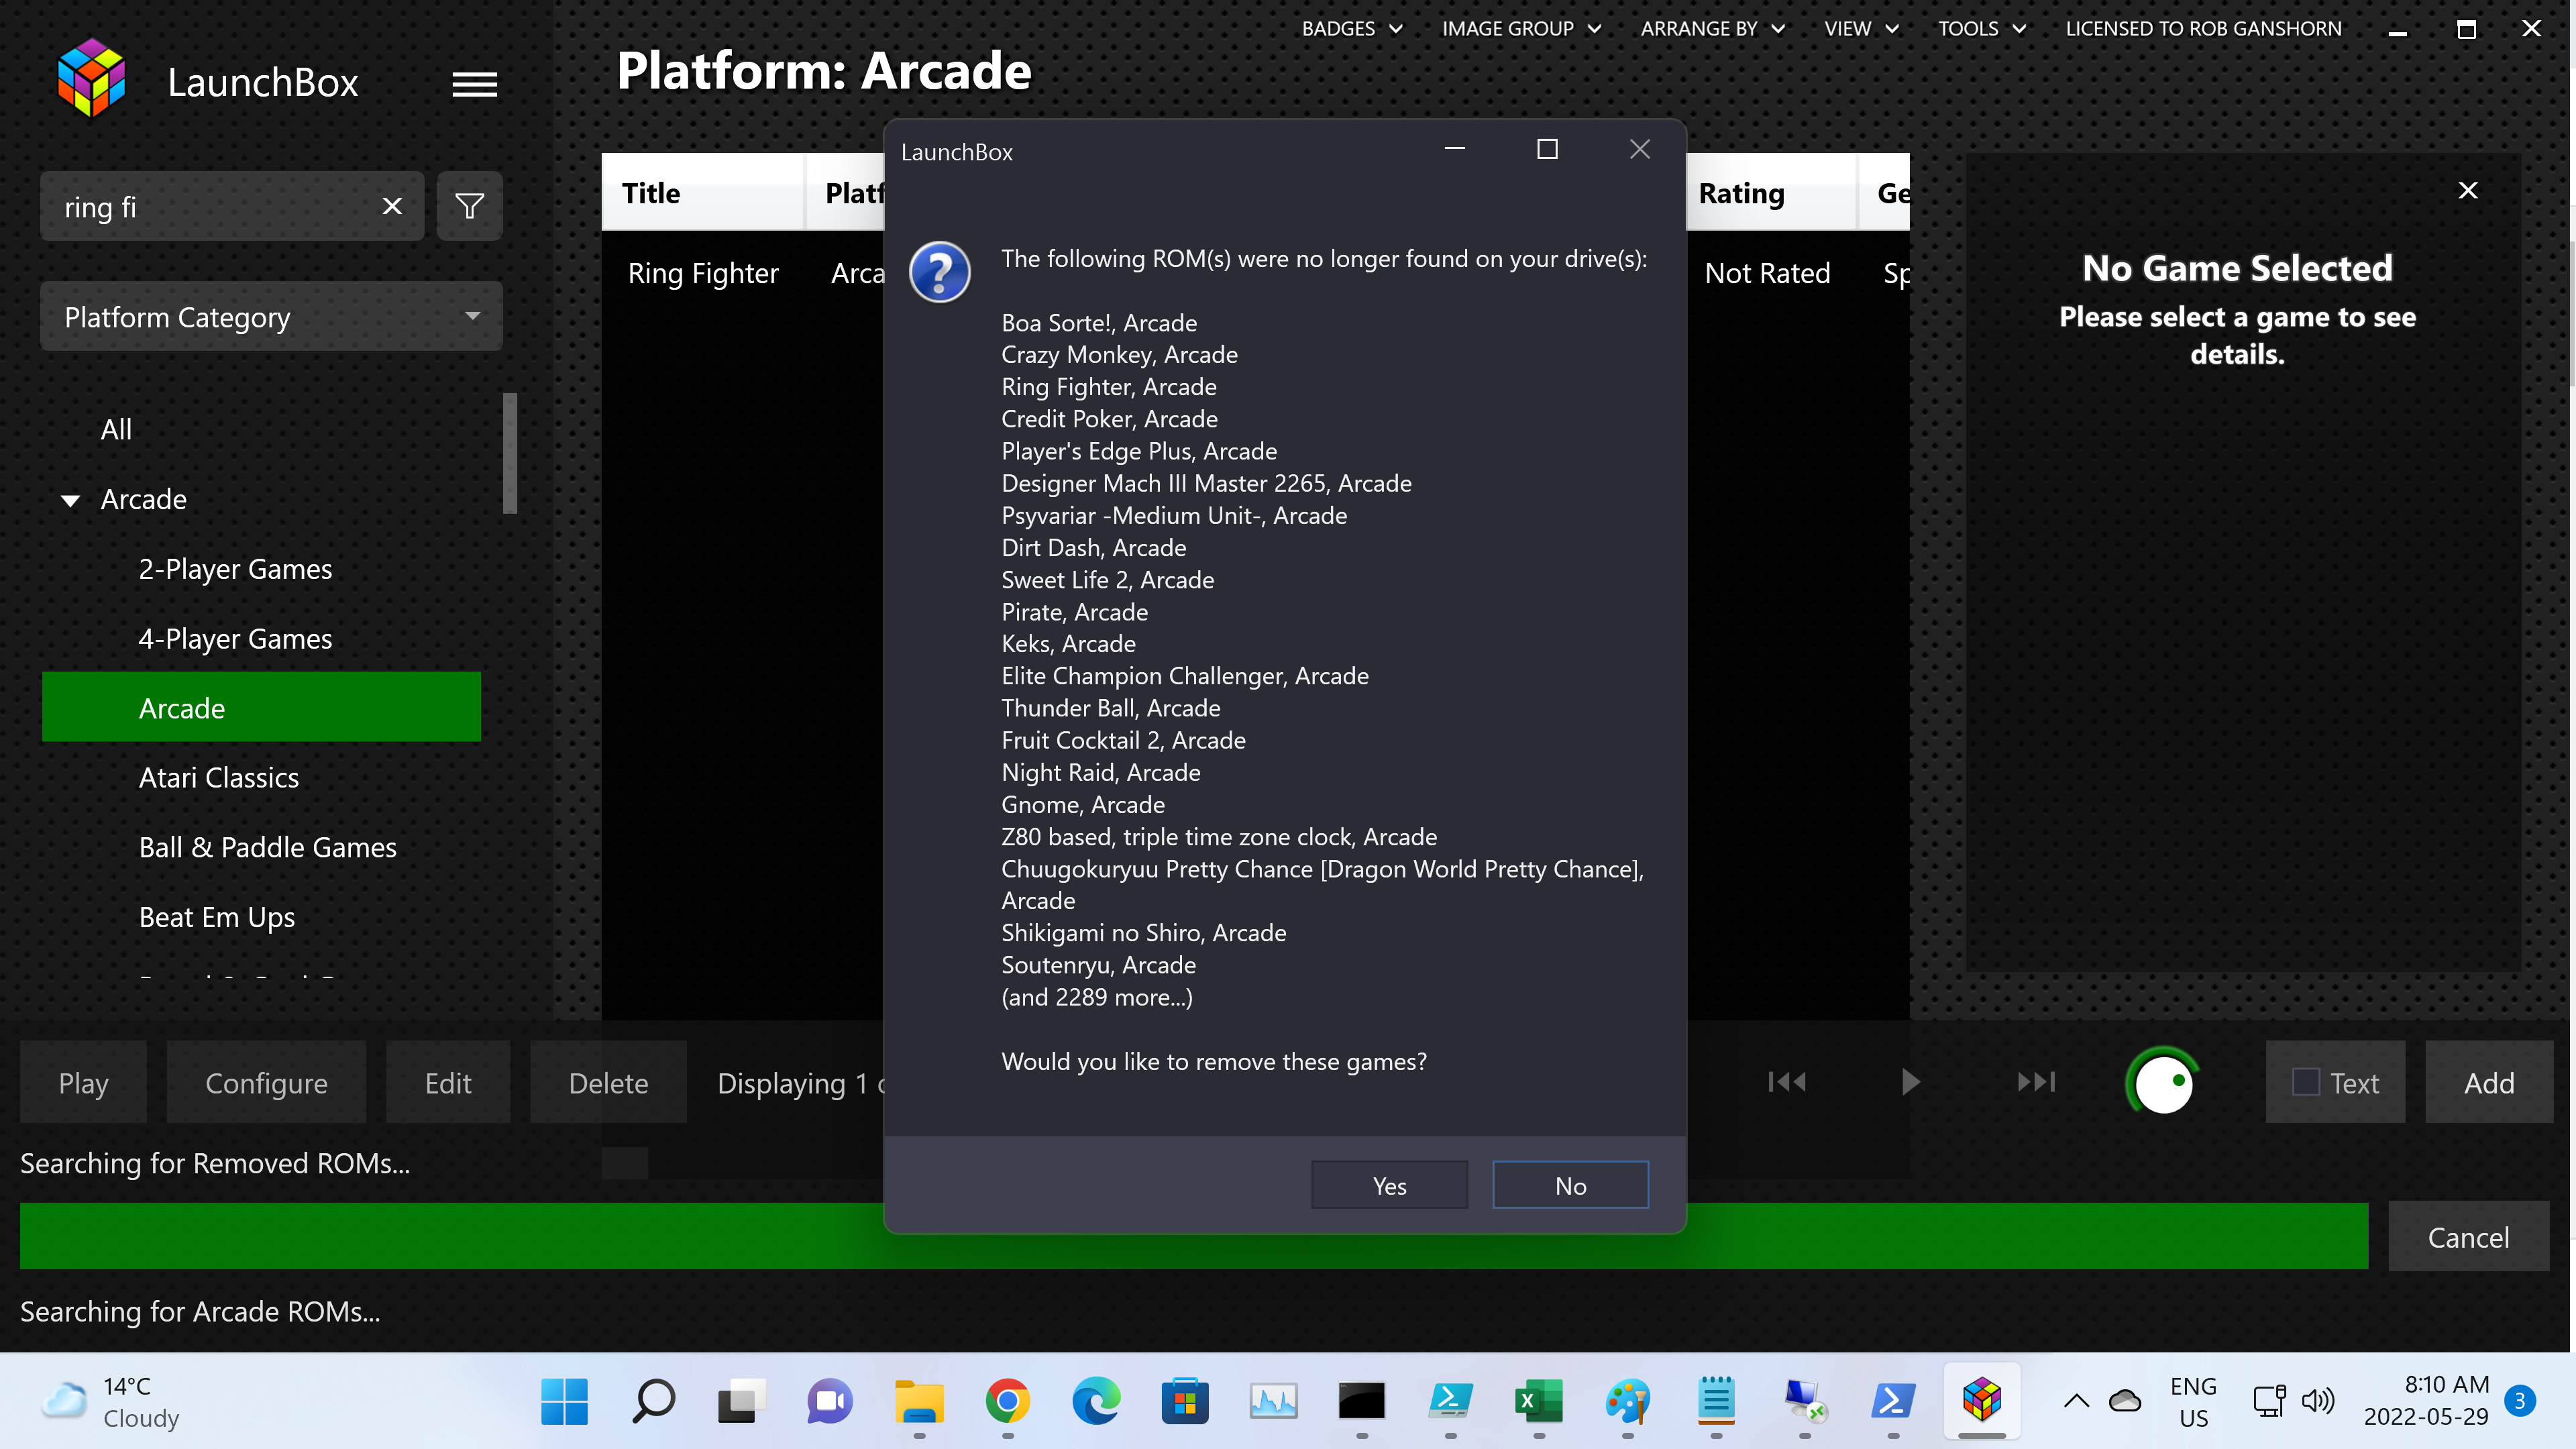Play the music track
The width and height of the screenshot is (2576, 1449).
click(x=1910, y=1082)
